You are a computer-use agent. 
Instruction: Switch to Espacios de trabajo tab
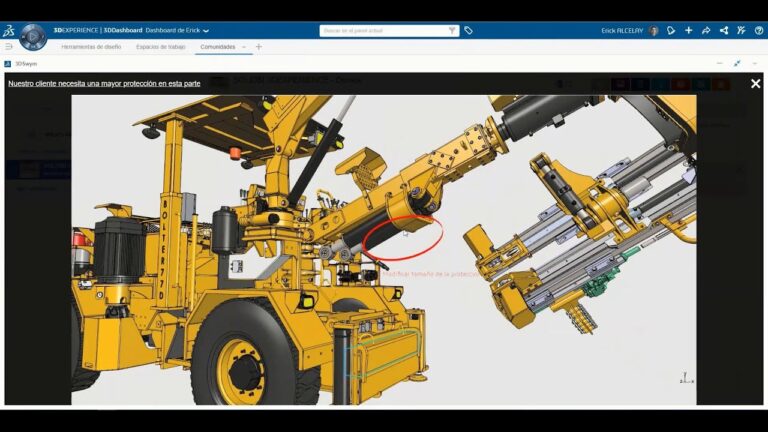[x=161, y=47]
